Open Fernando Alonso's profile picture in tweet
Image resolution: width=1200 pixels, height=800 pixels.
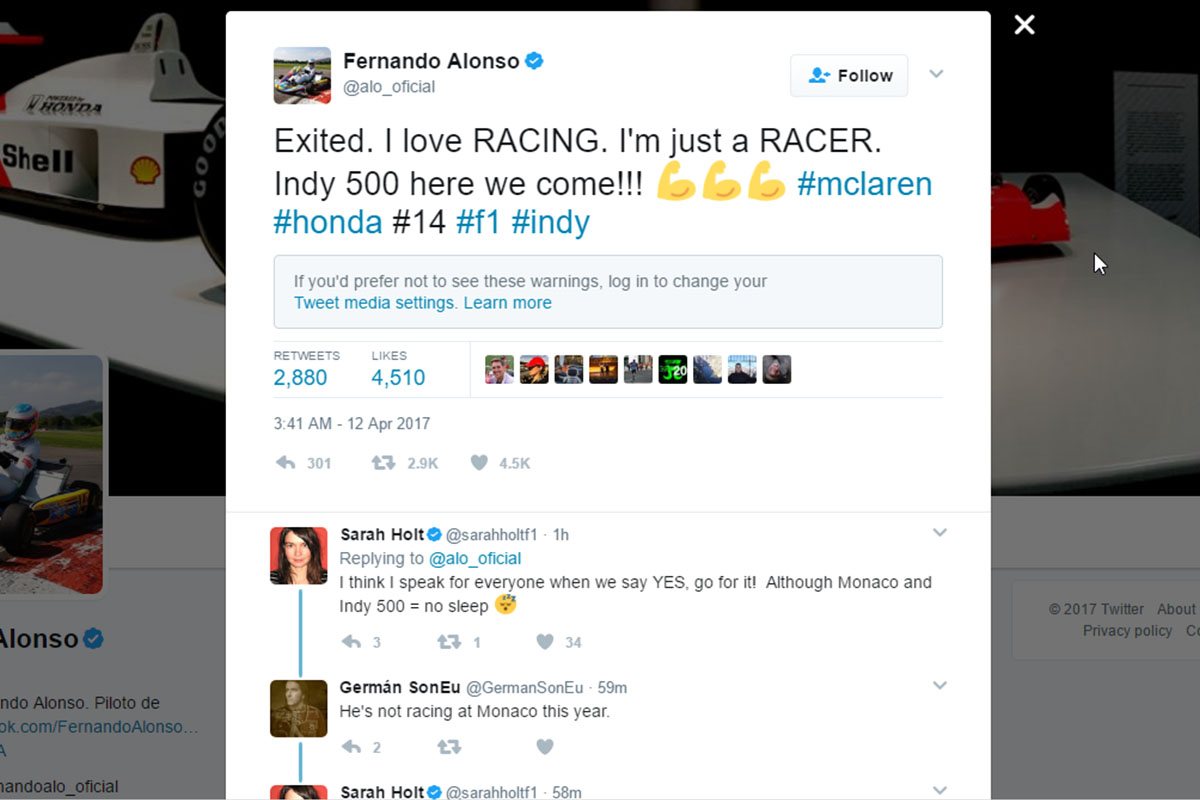pos(302,75)
